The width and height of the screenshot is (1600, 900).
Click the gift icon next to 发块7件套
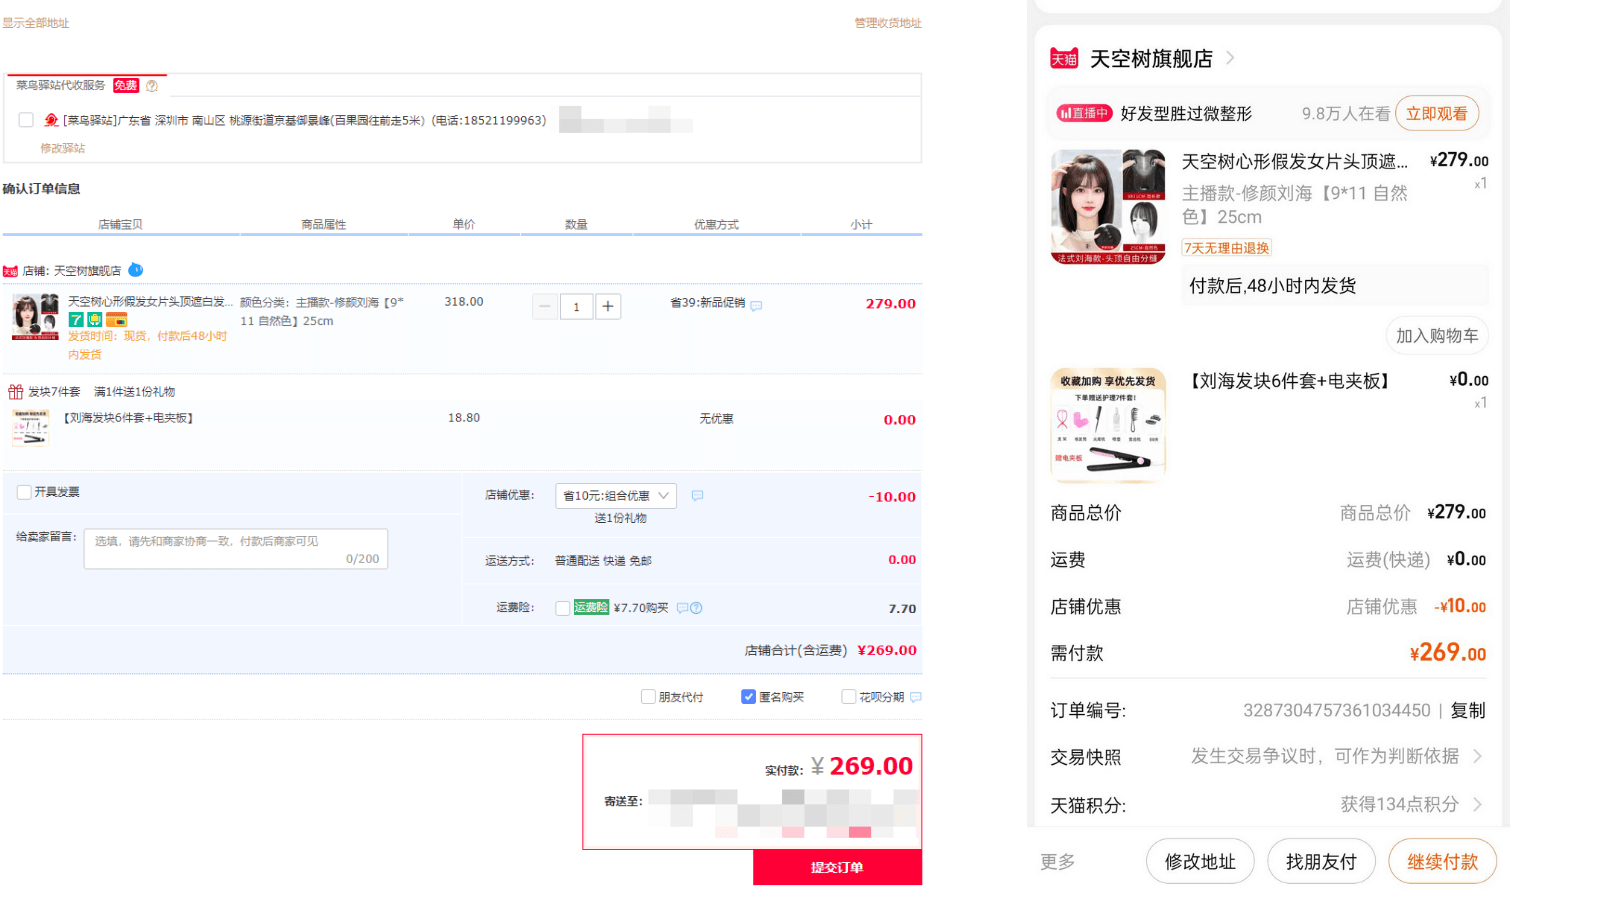[15, 390]
